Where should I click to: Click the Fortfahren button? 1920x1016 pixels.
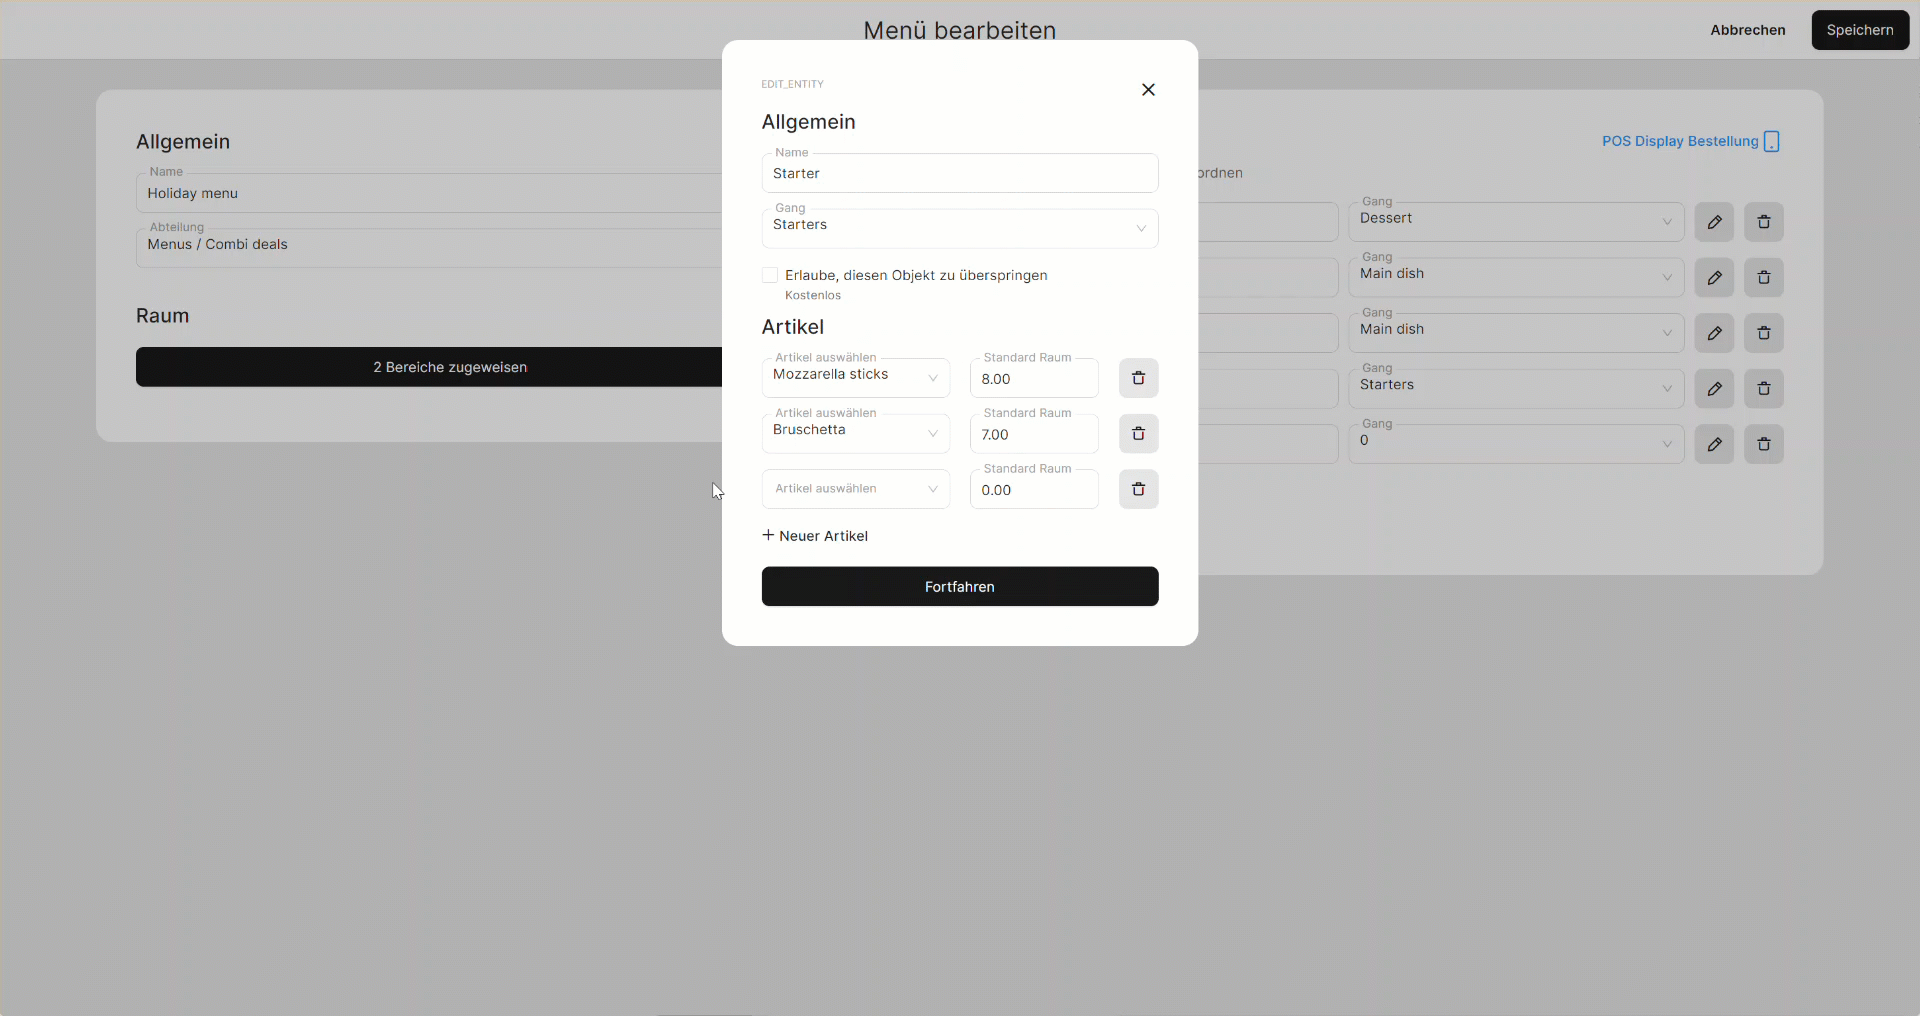coord(959,587)
